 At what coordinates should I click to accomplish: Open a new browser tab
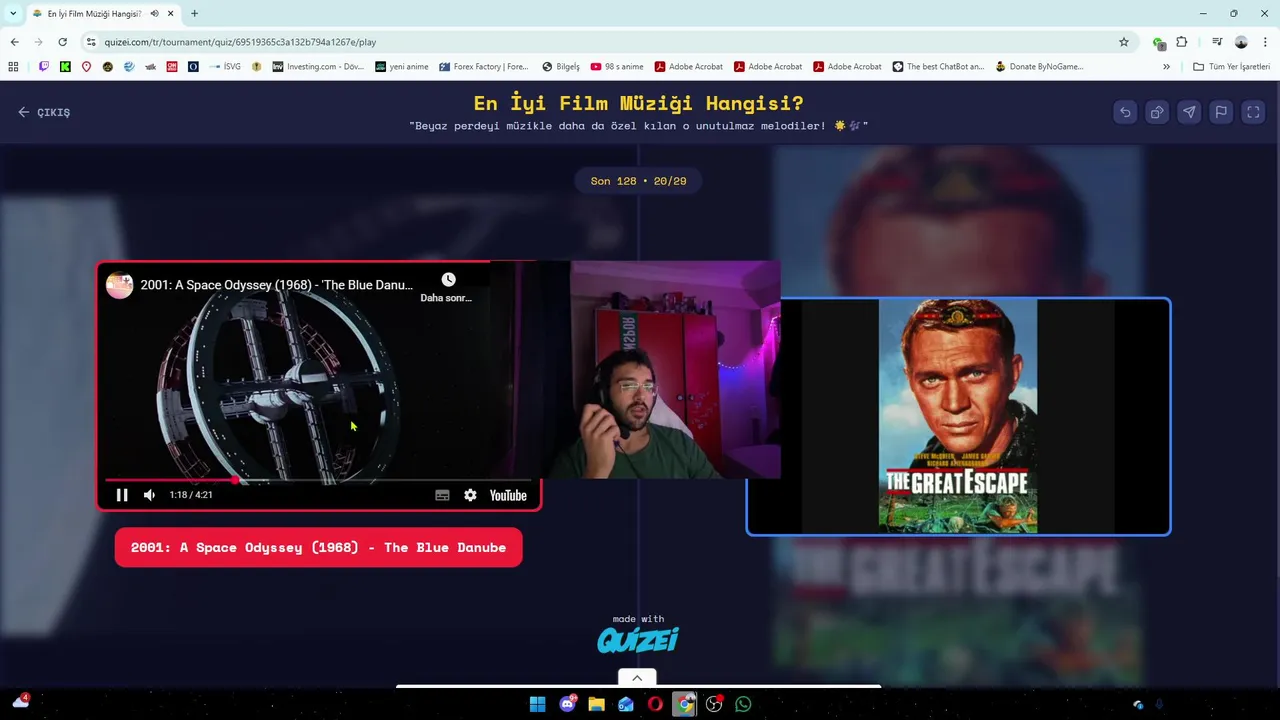point(194,13)
